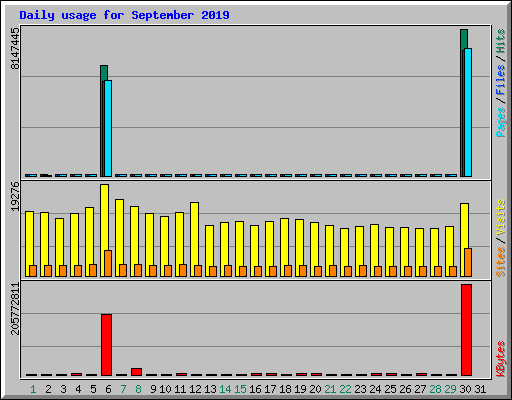Click the day 30 cyan pages bar

point(468,112)
